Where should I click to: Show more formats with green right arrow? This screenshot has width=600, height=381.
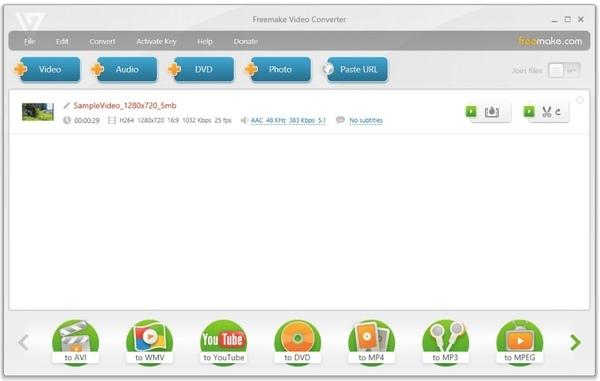point(576,342)
